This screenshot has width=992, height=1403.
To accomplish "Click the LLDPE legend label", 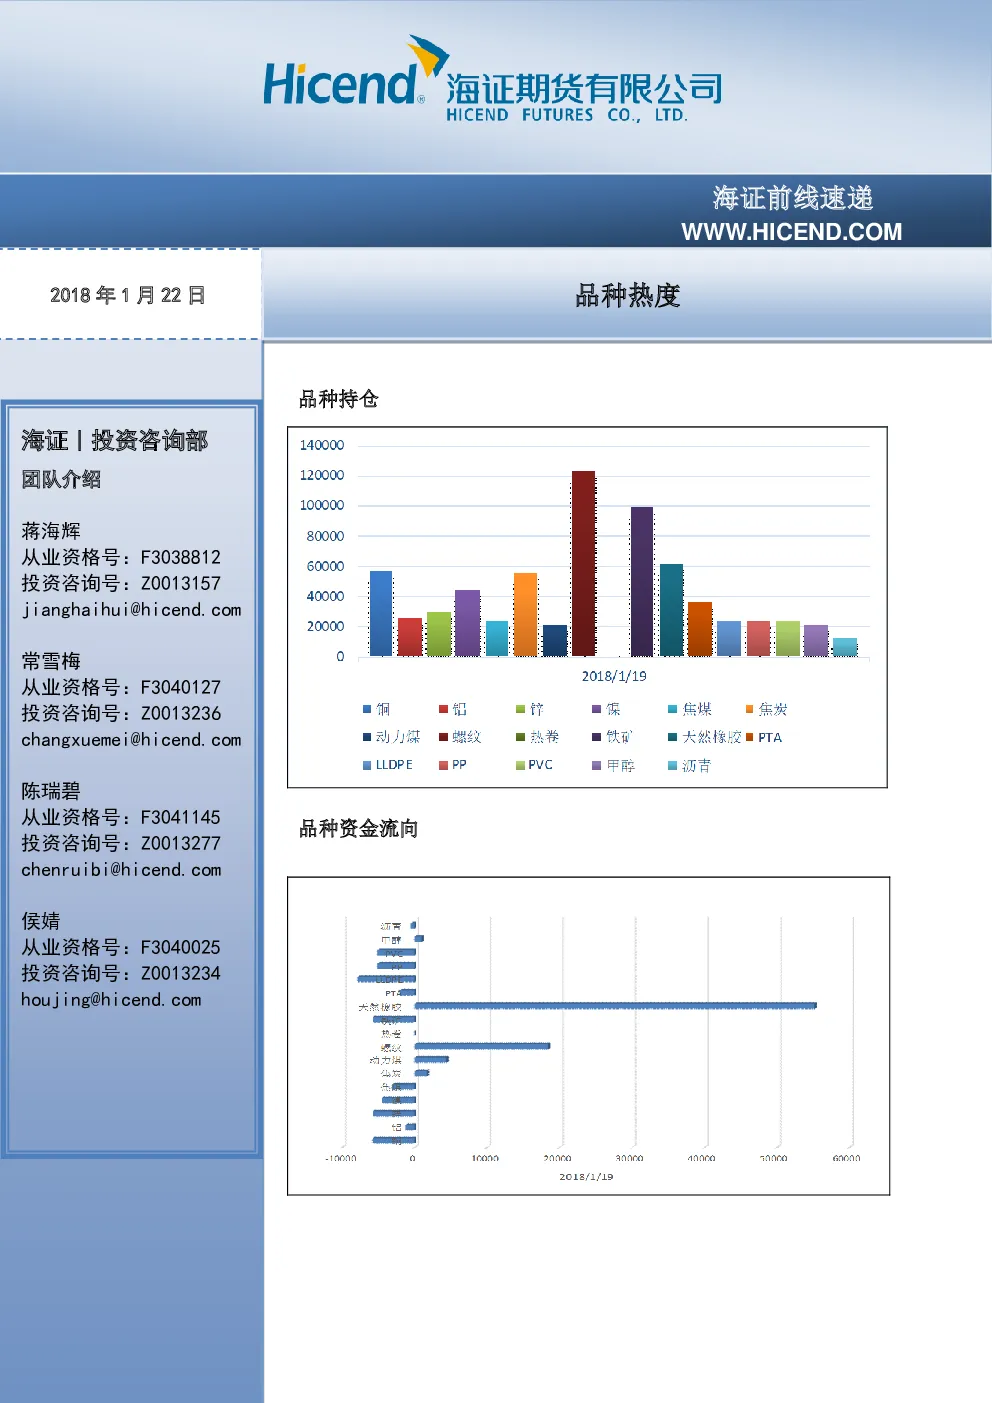I will click(394, 765).
